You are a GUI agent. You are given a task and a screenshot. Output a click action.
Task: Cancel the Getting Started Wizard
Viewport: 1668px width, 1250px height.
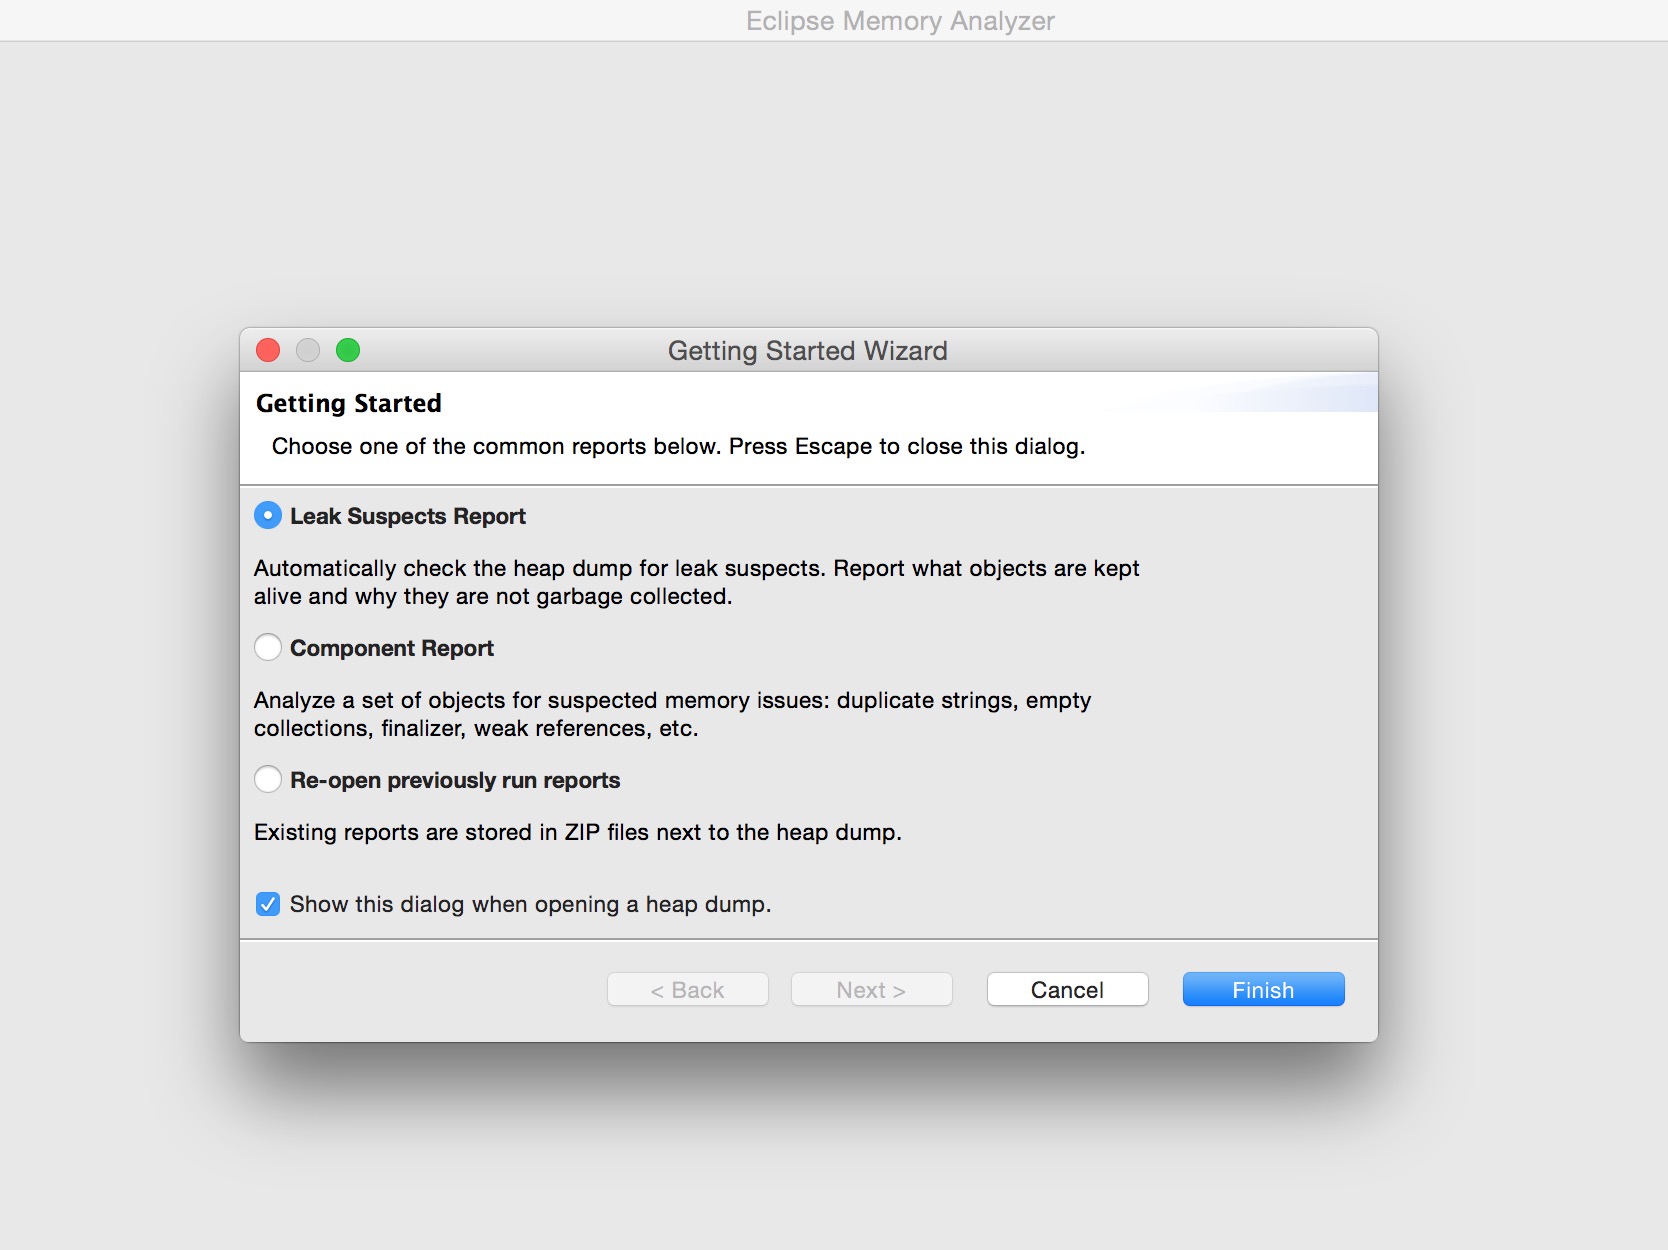tap(1067, 990)
